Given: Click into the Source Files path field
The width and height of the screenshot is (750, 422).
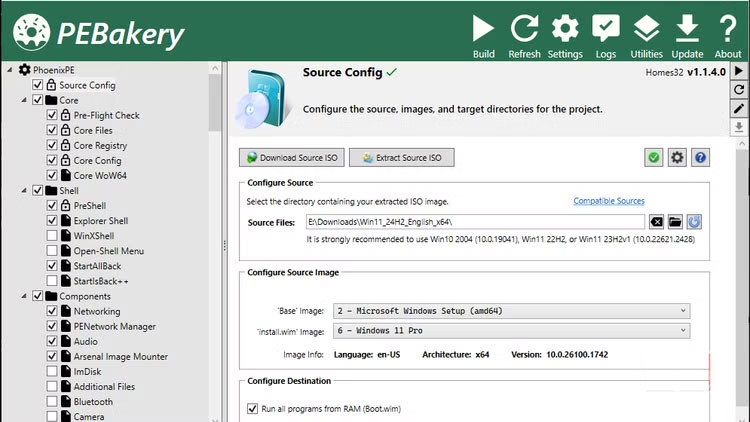Looking at the screenshot, I should [x=475, y=222].
